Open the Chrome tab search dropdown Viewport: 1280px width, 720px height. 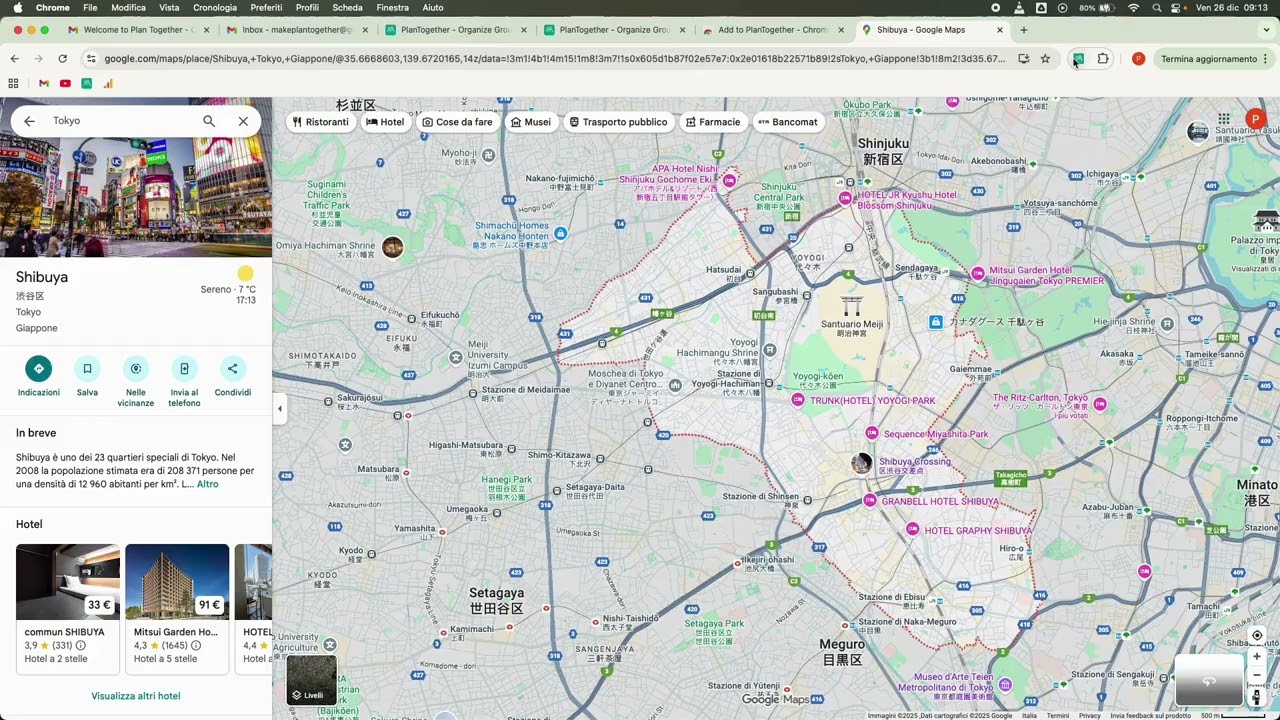(x=1266, y=30)
